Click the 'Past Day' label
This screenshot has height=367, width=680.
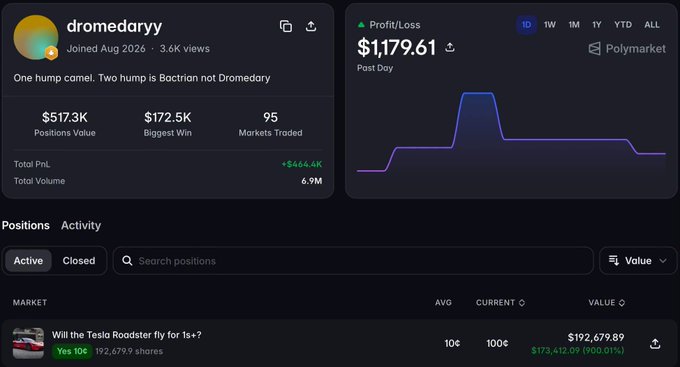click(x=375, y=68)
